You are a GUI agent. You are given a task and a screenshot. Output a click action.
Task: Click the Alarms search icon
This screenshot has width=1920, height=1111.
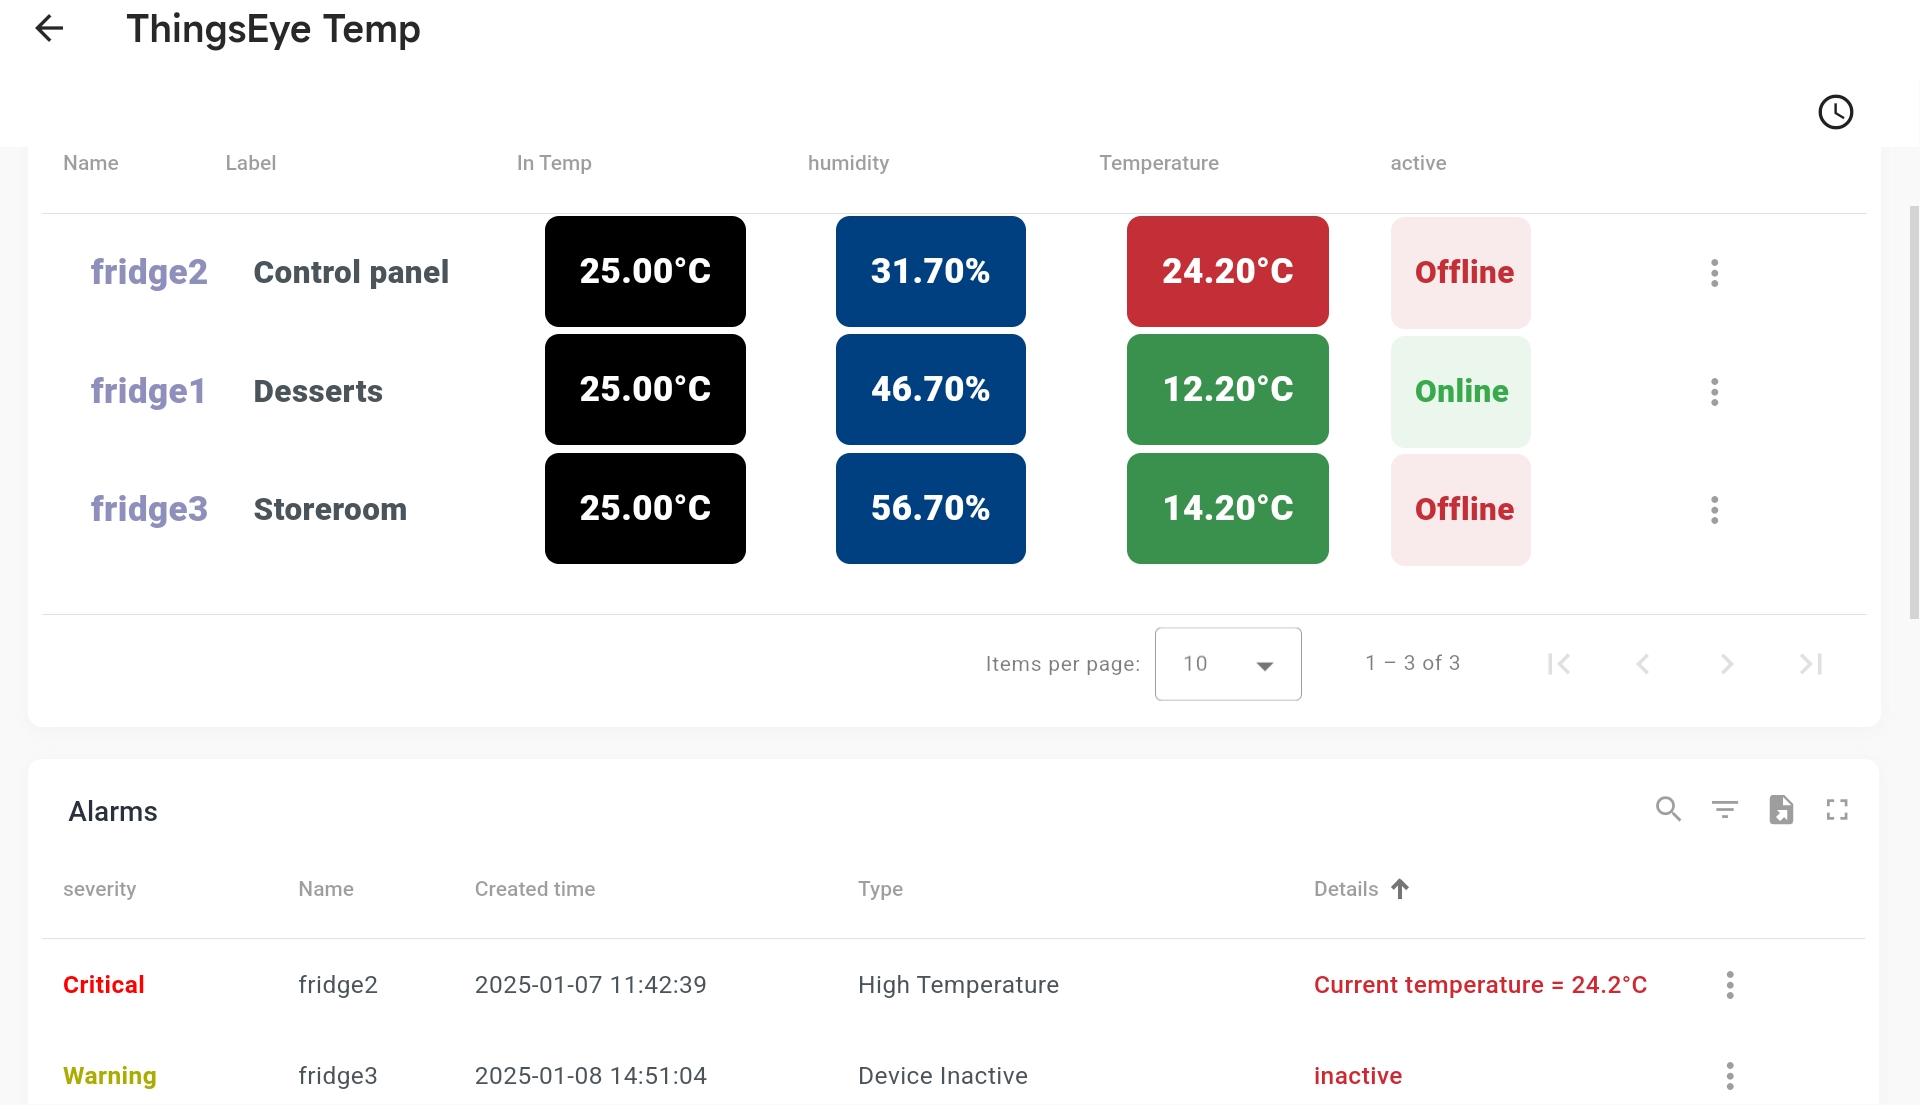click(x=1668, y=809)
